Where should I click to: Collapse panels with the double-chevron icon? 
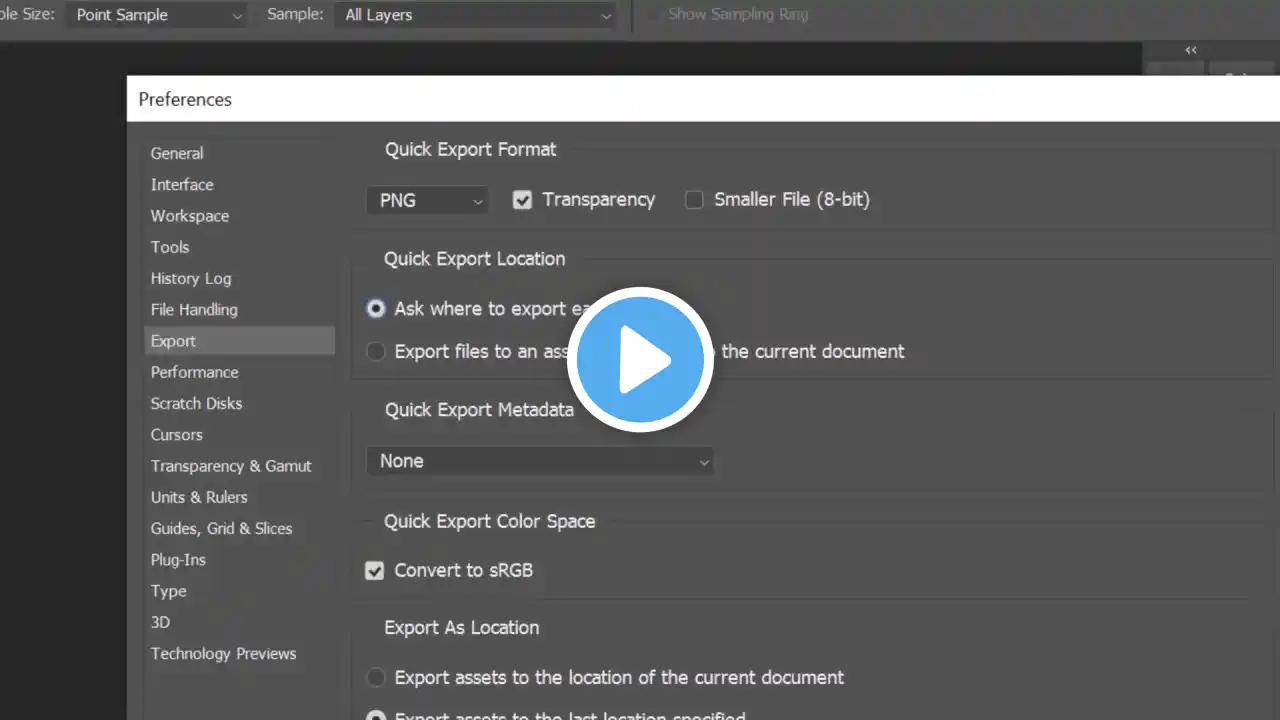click(1191, 50)
